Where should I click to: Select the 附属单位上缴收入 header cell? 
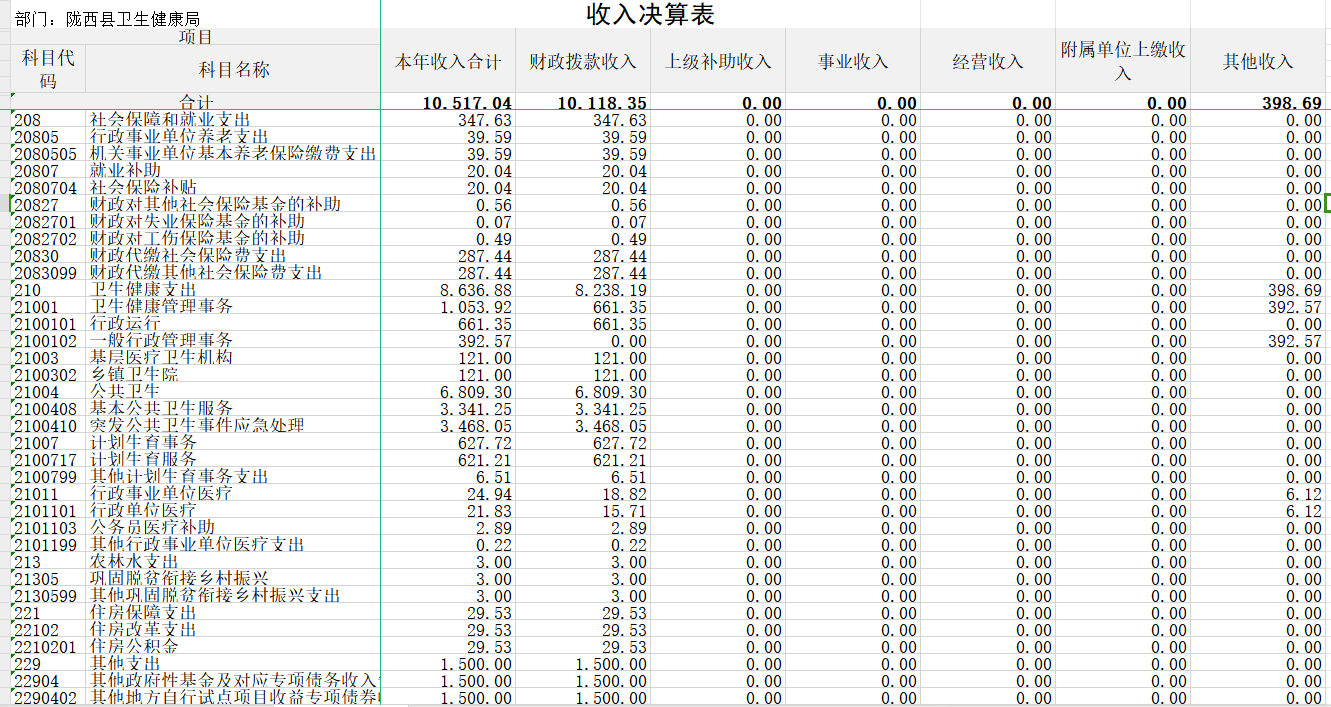point(1123,62)
